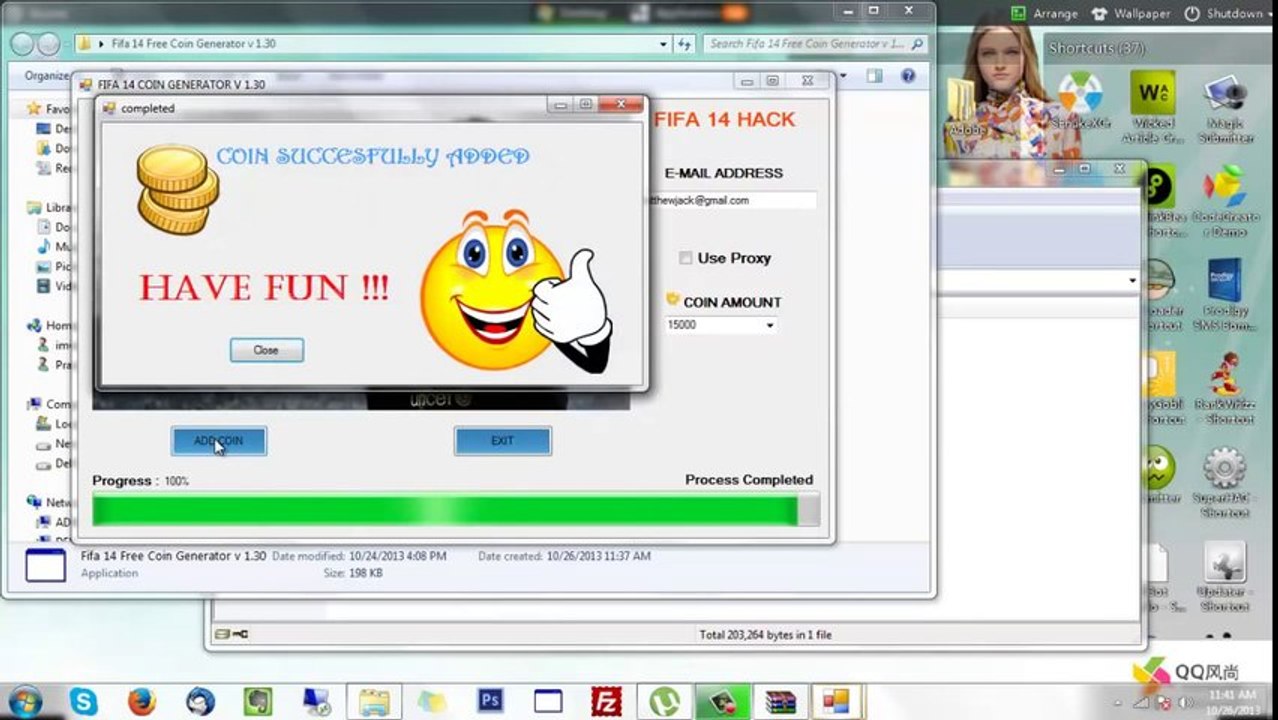Click the taskbar clock showing 11:41 AM

point(1232,701)
